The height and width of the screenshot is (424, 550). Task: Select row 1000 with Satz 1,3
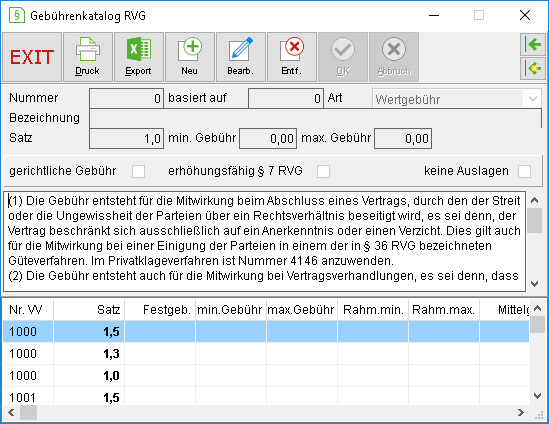266,354
